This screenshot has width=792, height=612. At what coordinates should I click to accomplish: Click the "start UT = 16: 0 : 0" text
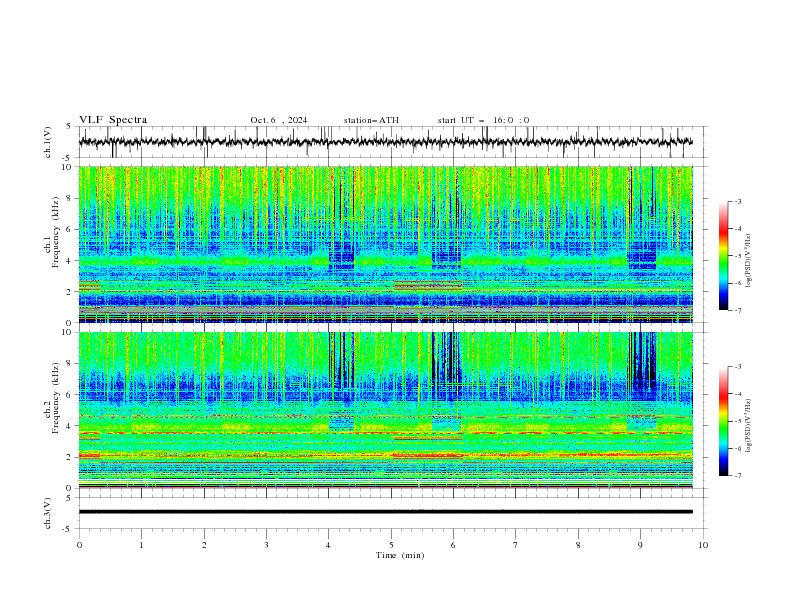click(483, 120)
